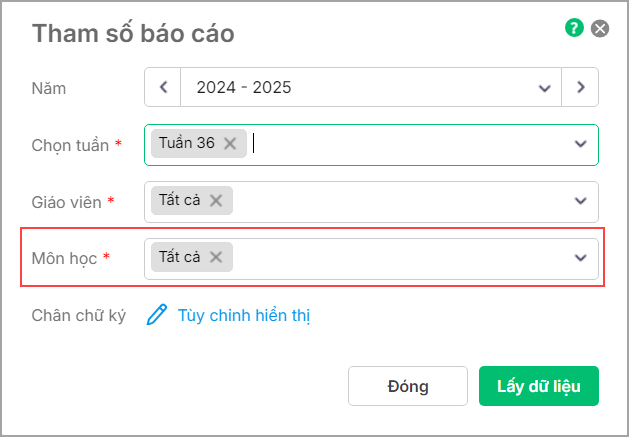629x437 pixels.
Task: Click the Lấy dữ liệu button
Action: tap(539, 386)
